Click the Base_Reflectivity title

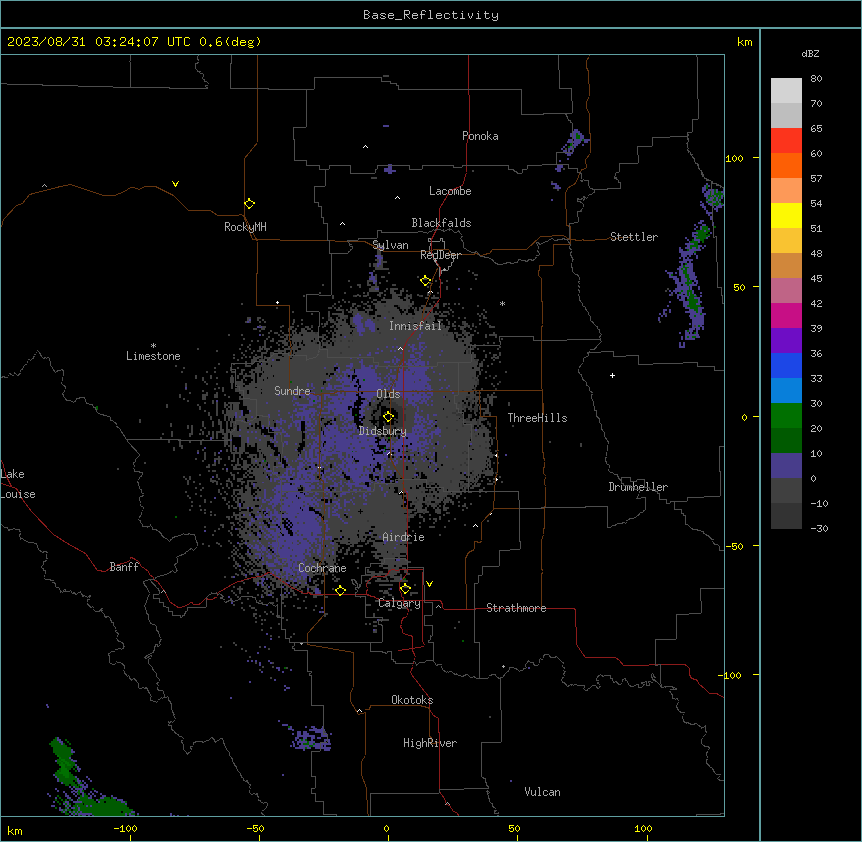[x=431, y=15]
